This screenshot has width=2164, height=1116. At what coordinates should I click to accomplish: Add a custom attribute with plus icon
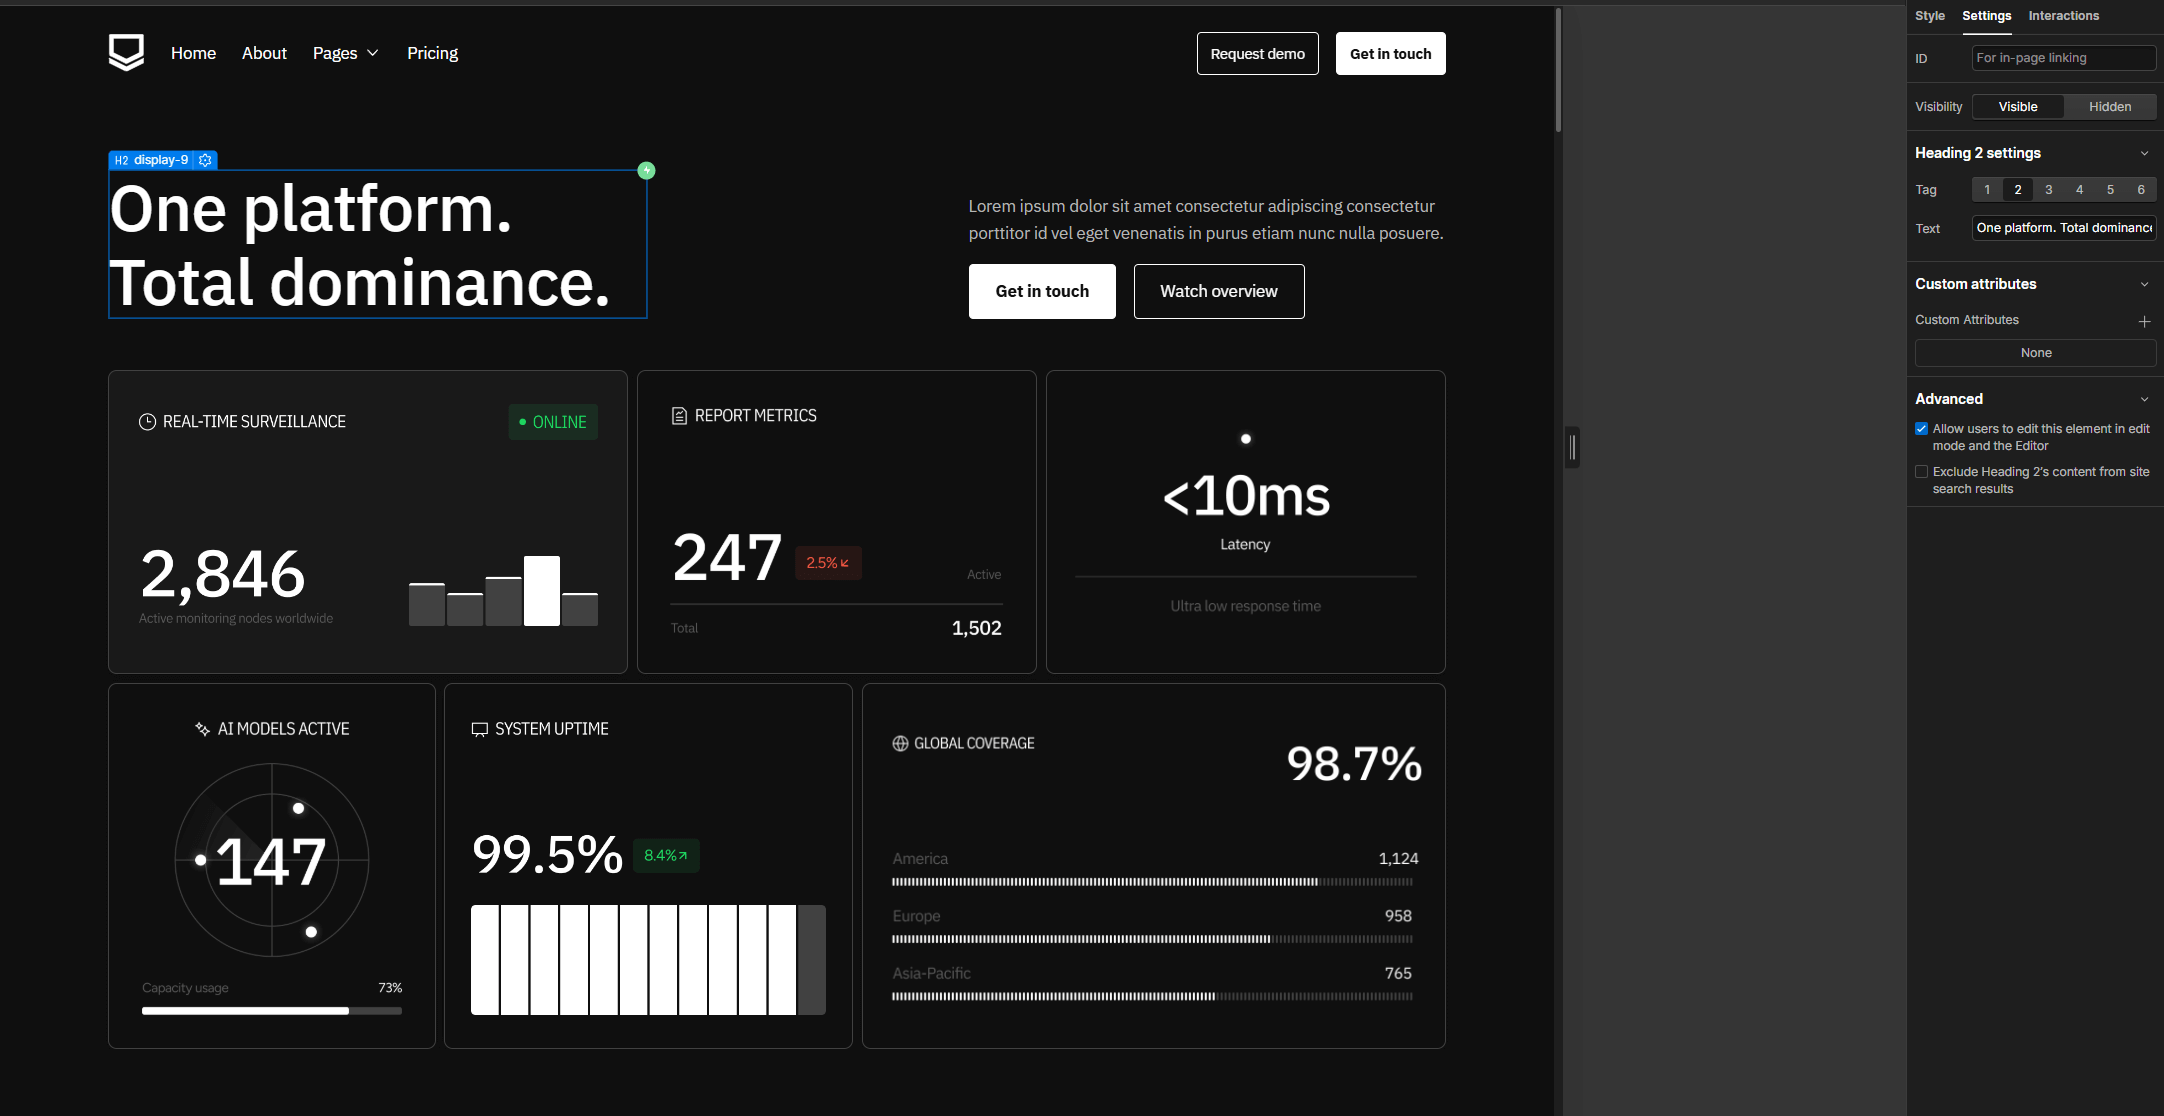(x=2144, y=321)
